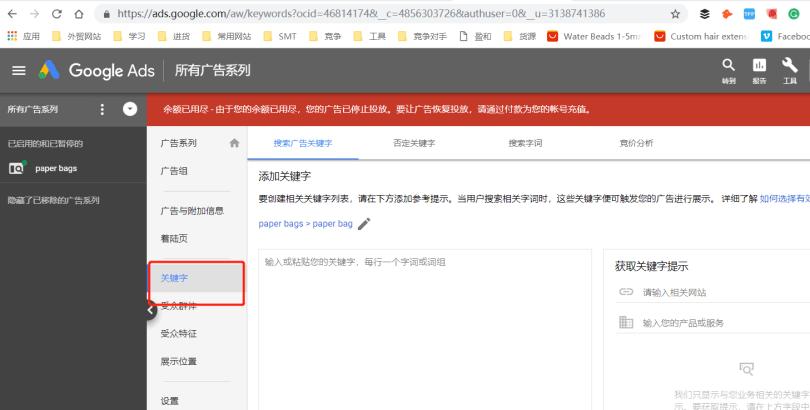
Task: Open the orange browser extension icon
Action: pos(727,14)
